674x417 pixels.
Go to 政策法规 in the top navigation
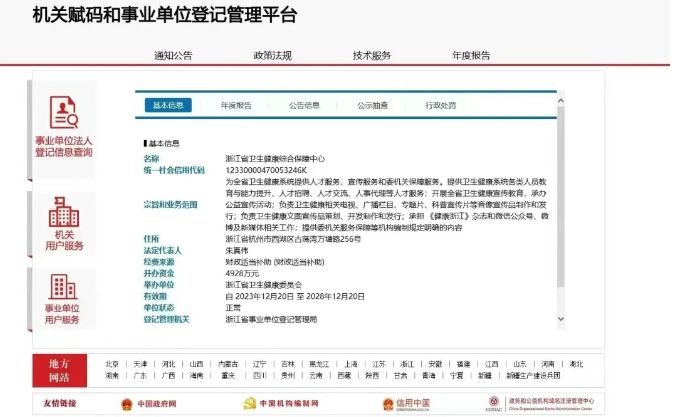(272, 55)
